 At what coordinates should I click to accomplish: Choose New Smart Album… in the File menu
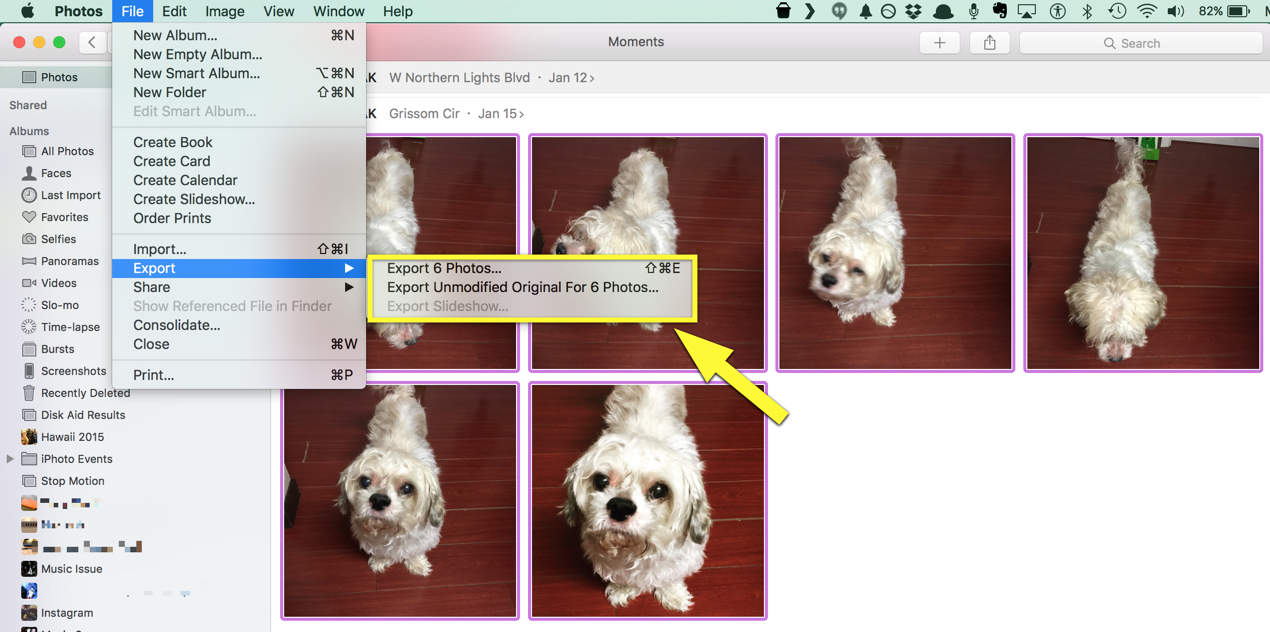pos(196,73)
